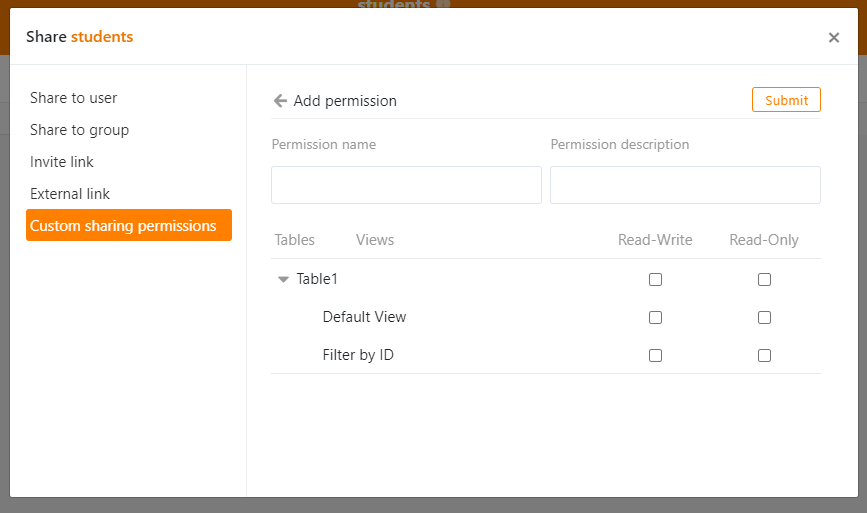The width and height of the screenshot is (867, 513).
Task: Open the Share to user section
Action: (74, 98)
